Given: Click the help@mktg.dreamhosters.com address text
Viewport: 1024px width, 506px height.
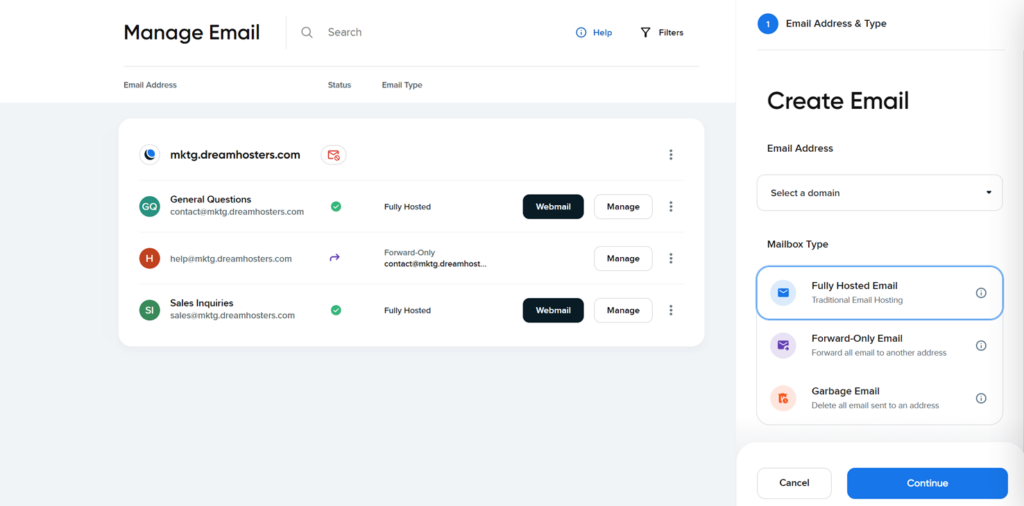Looking at the screenshot, I should click(231, 259).
